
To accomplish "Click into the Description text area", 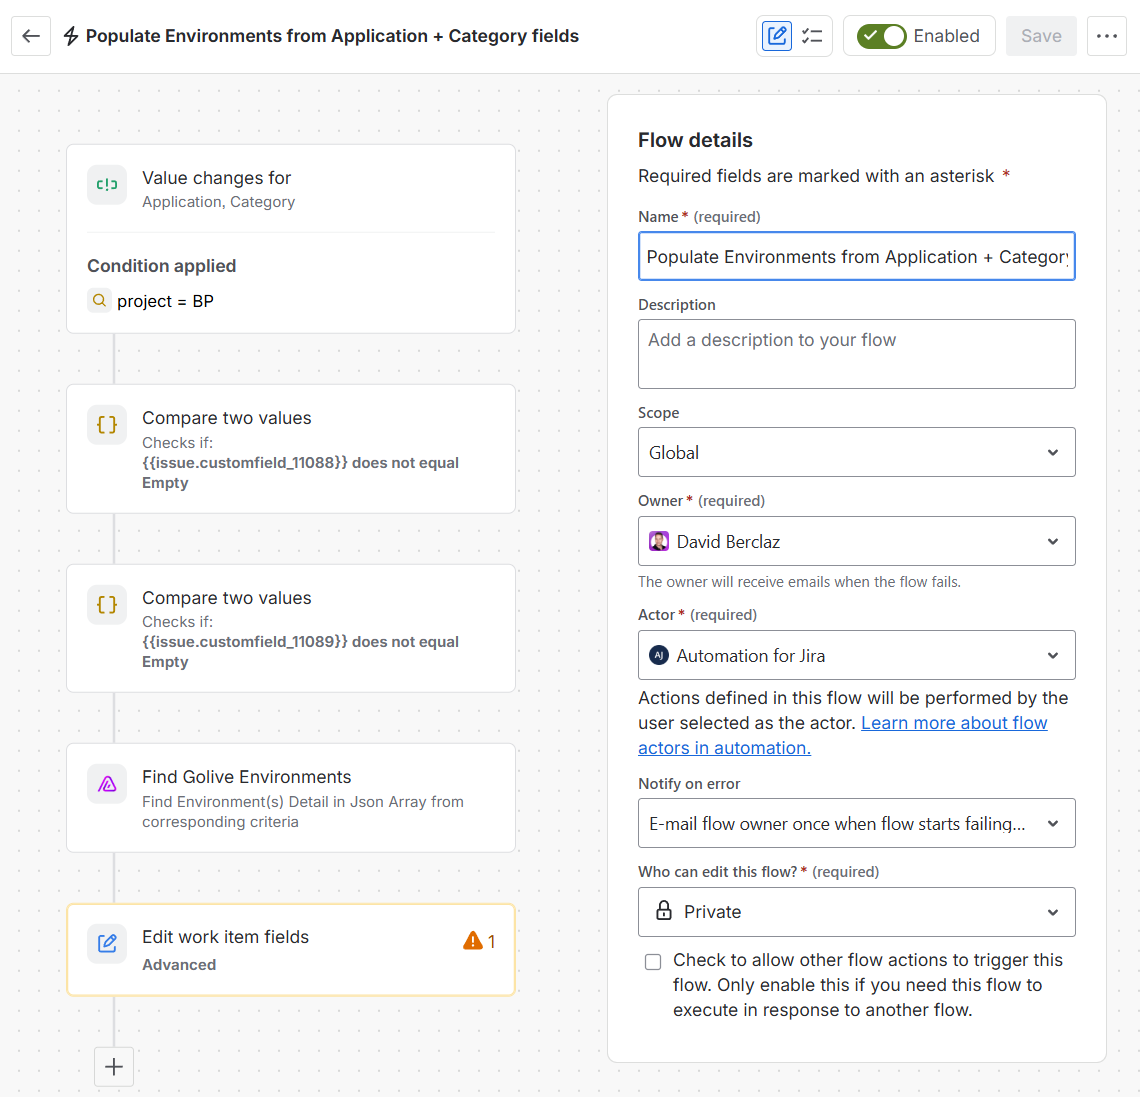I will point(856,354).
